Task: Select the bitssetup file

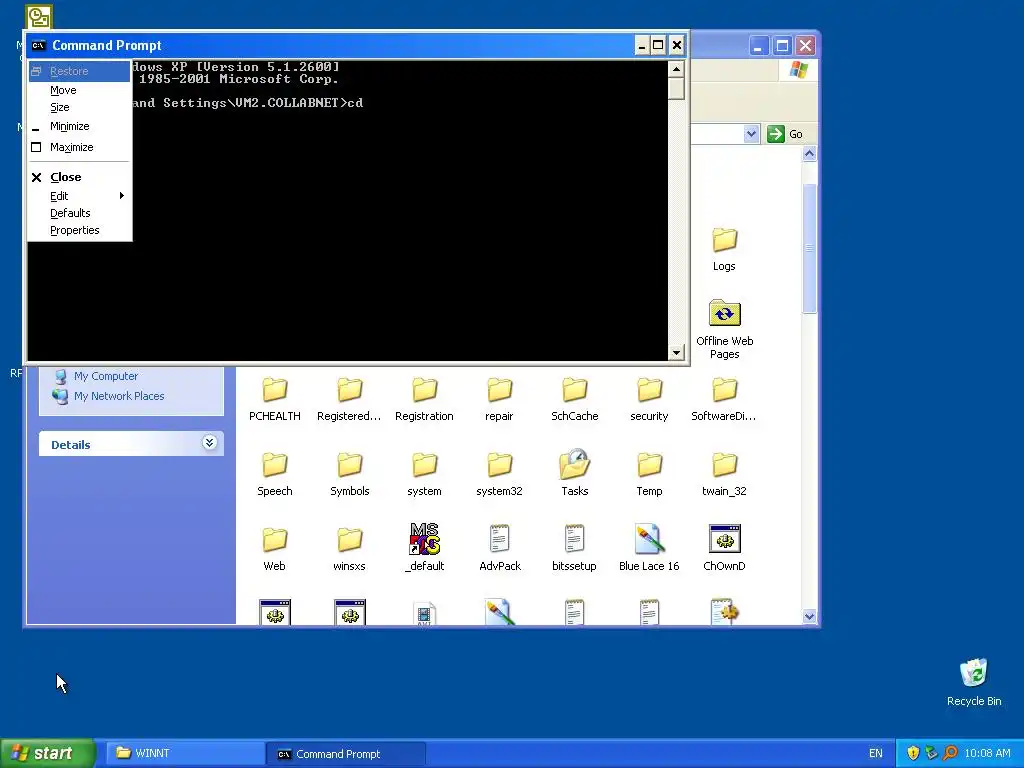Action: (574, 549)
